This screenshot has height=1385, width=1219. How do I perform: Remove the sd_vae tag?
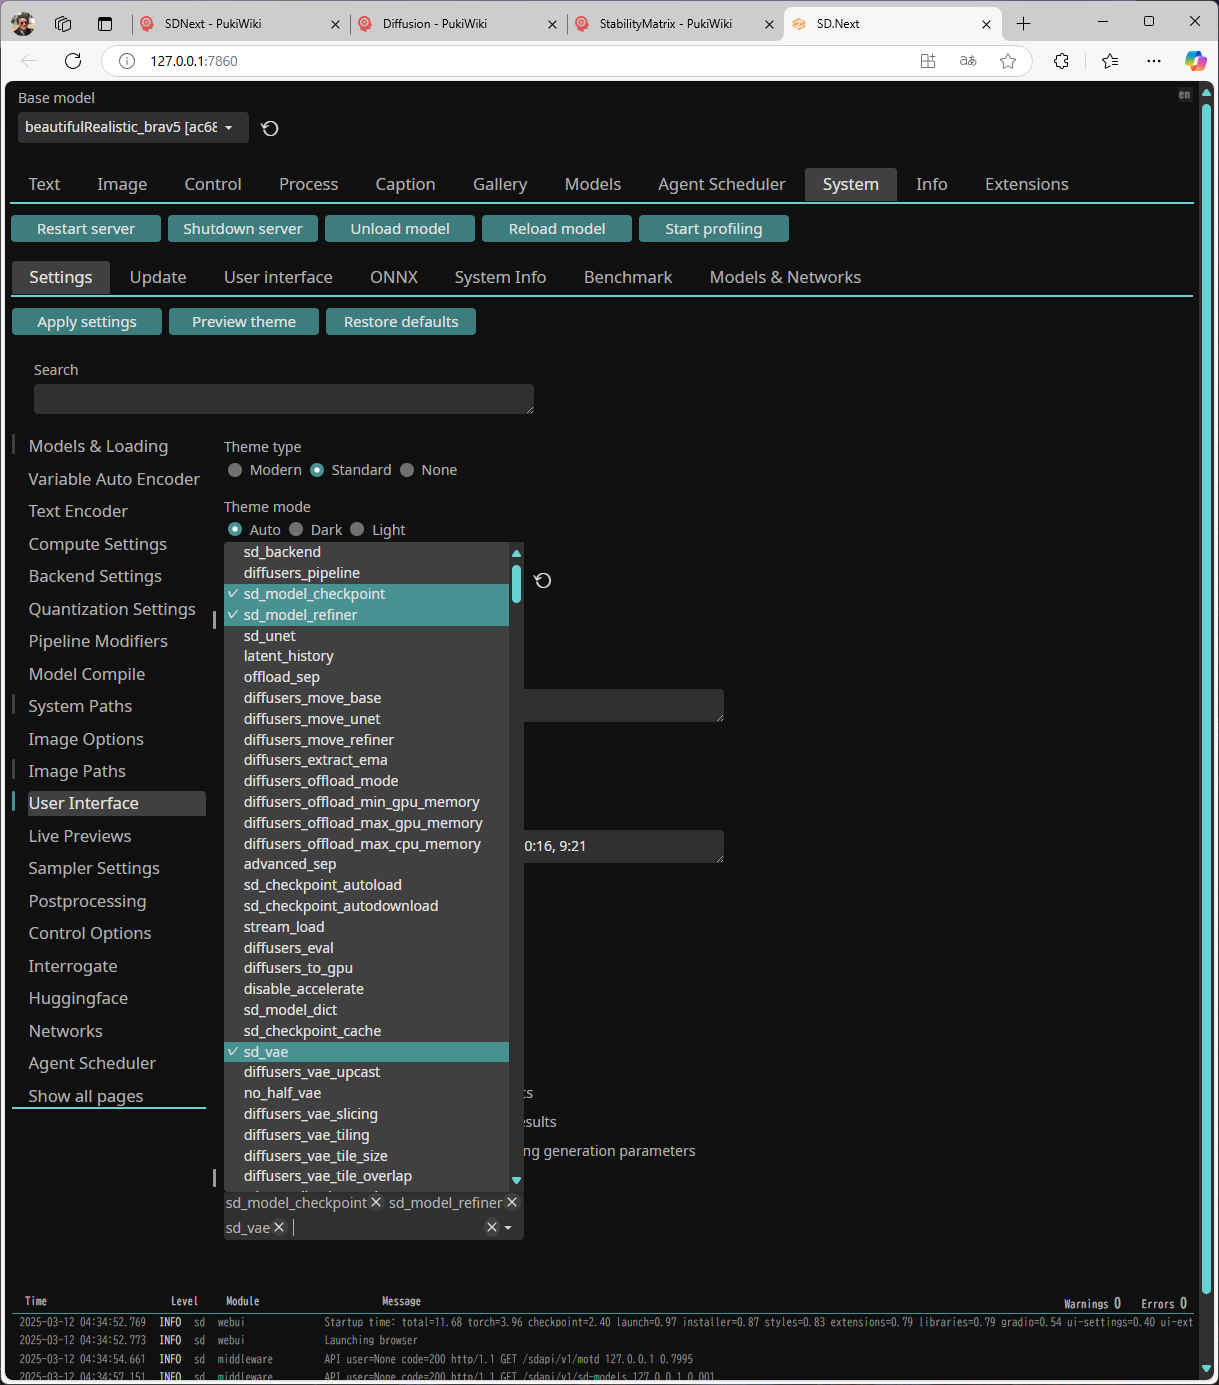(279, 1227)
